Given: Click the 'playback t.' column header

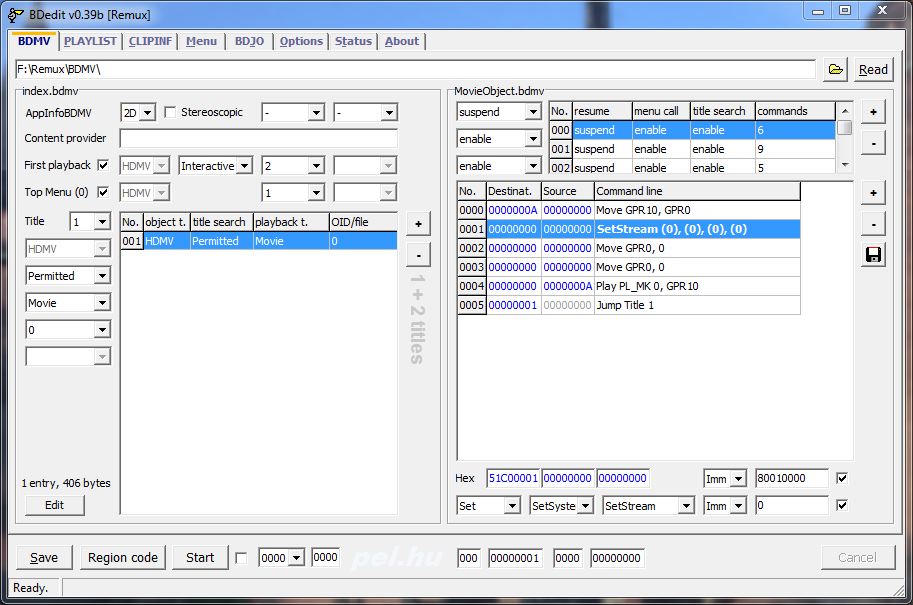Looking at the screenshot, I should (x=291, y=222).
